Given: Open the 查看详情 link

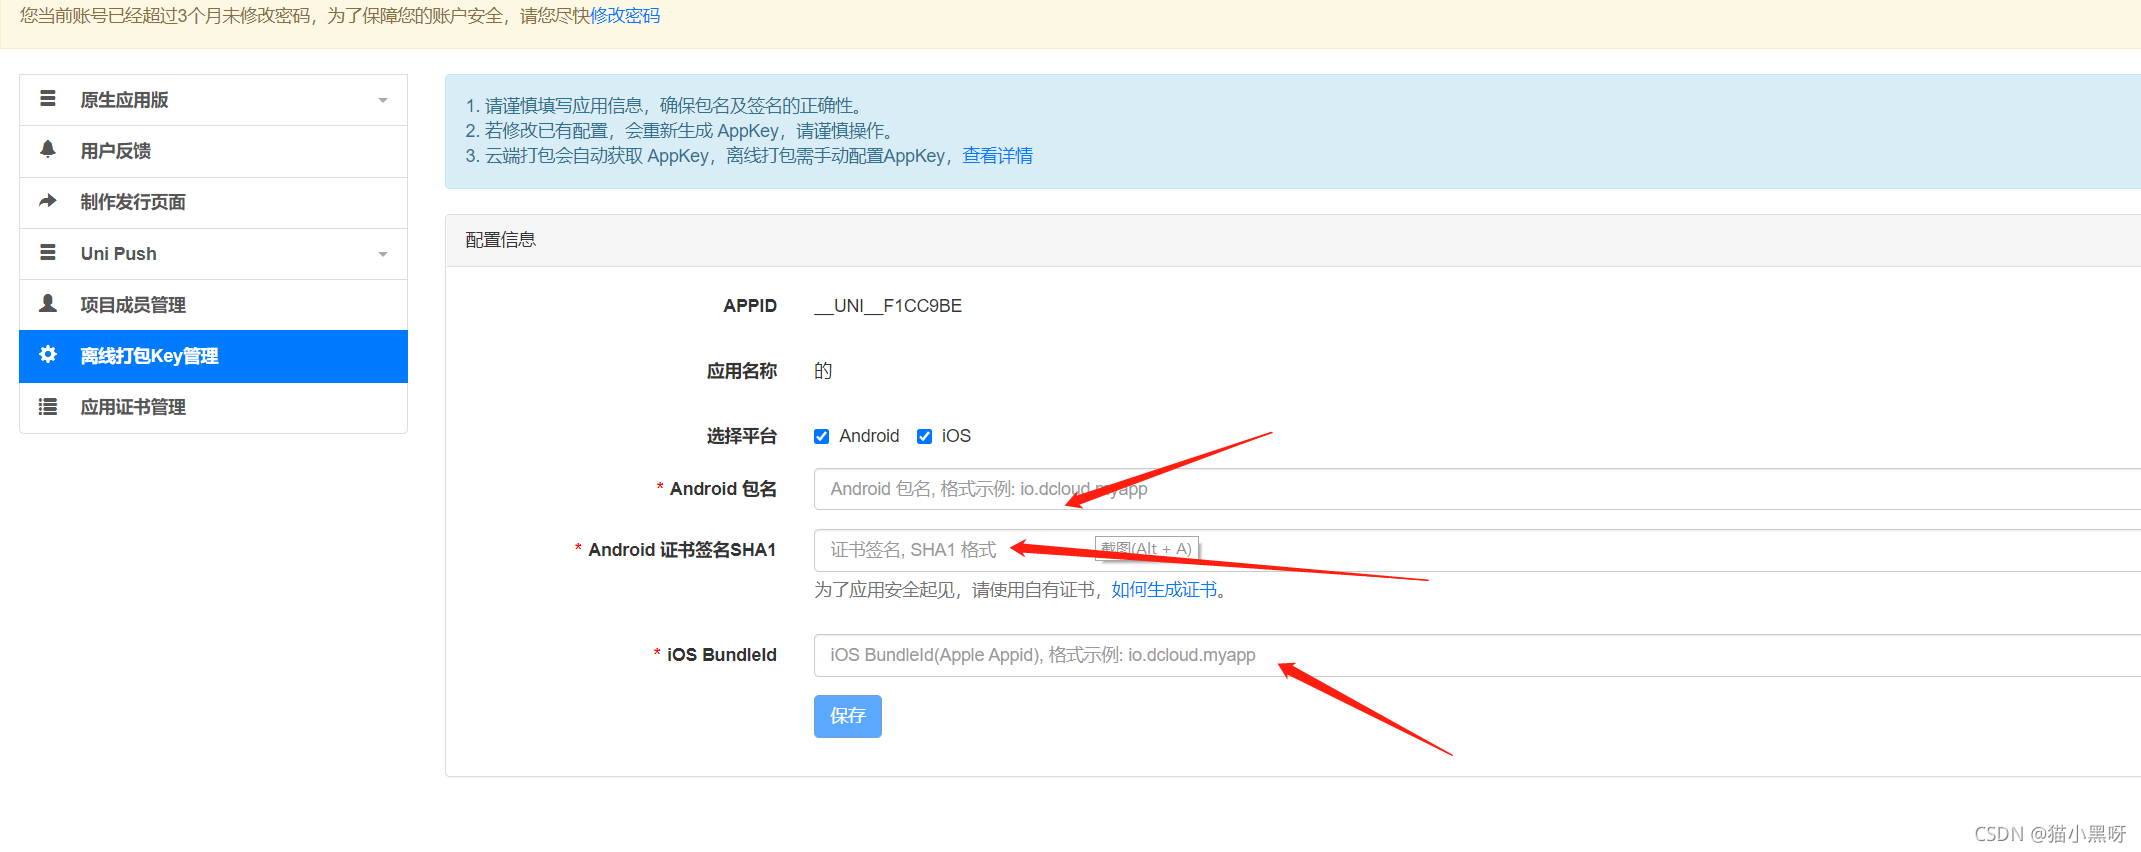Looking at the screenshot, I should [997, 156].
